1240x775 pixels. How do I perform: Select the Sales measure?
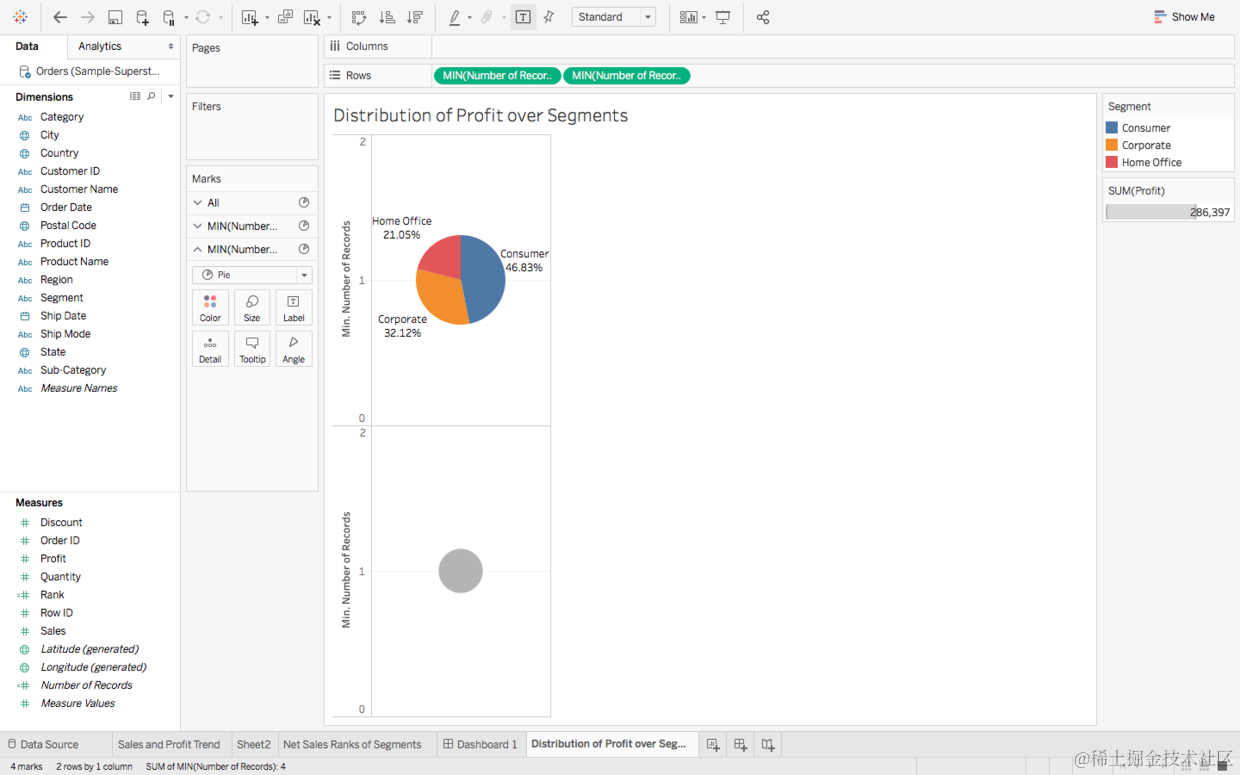53,631
